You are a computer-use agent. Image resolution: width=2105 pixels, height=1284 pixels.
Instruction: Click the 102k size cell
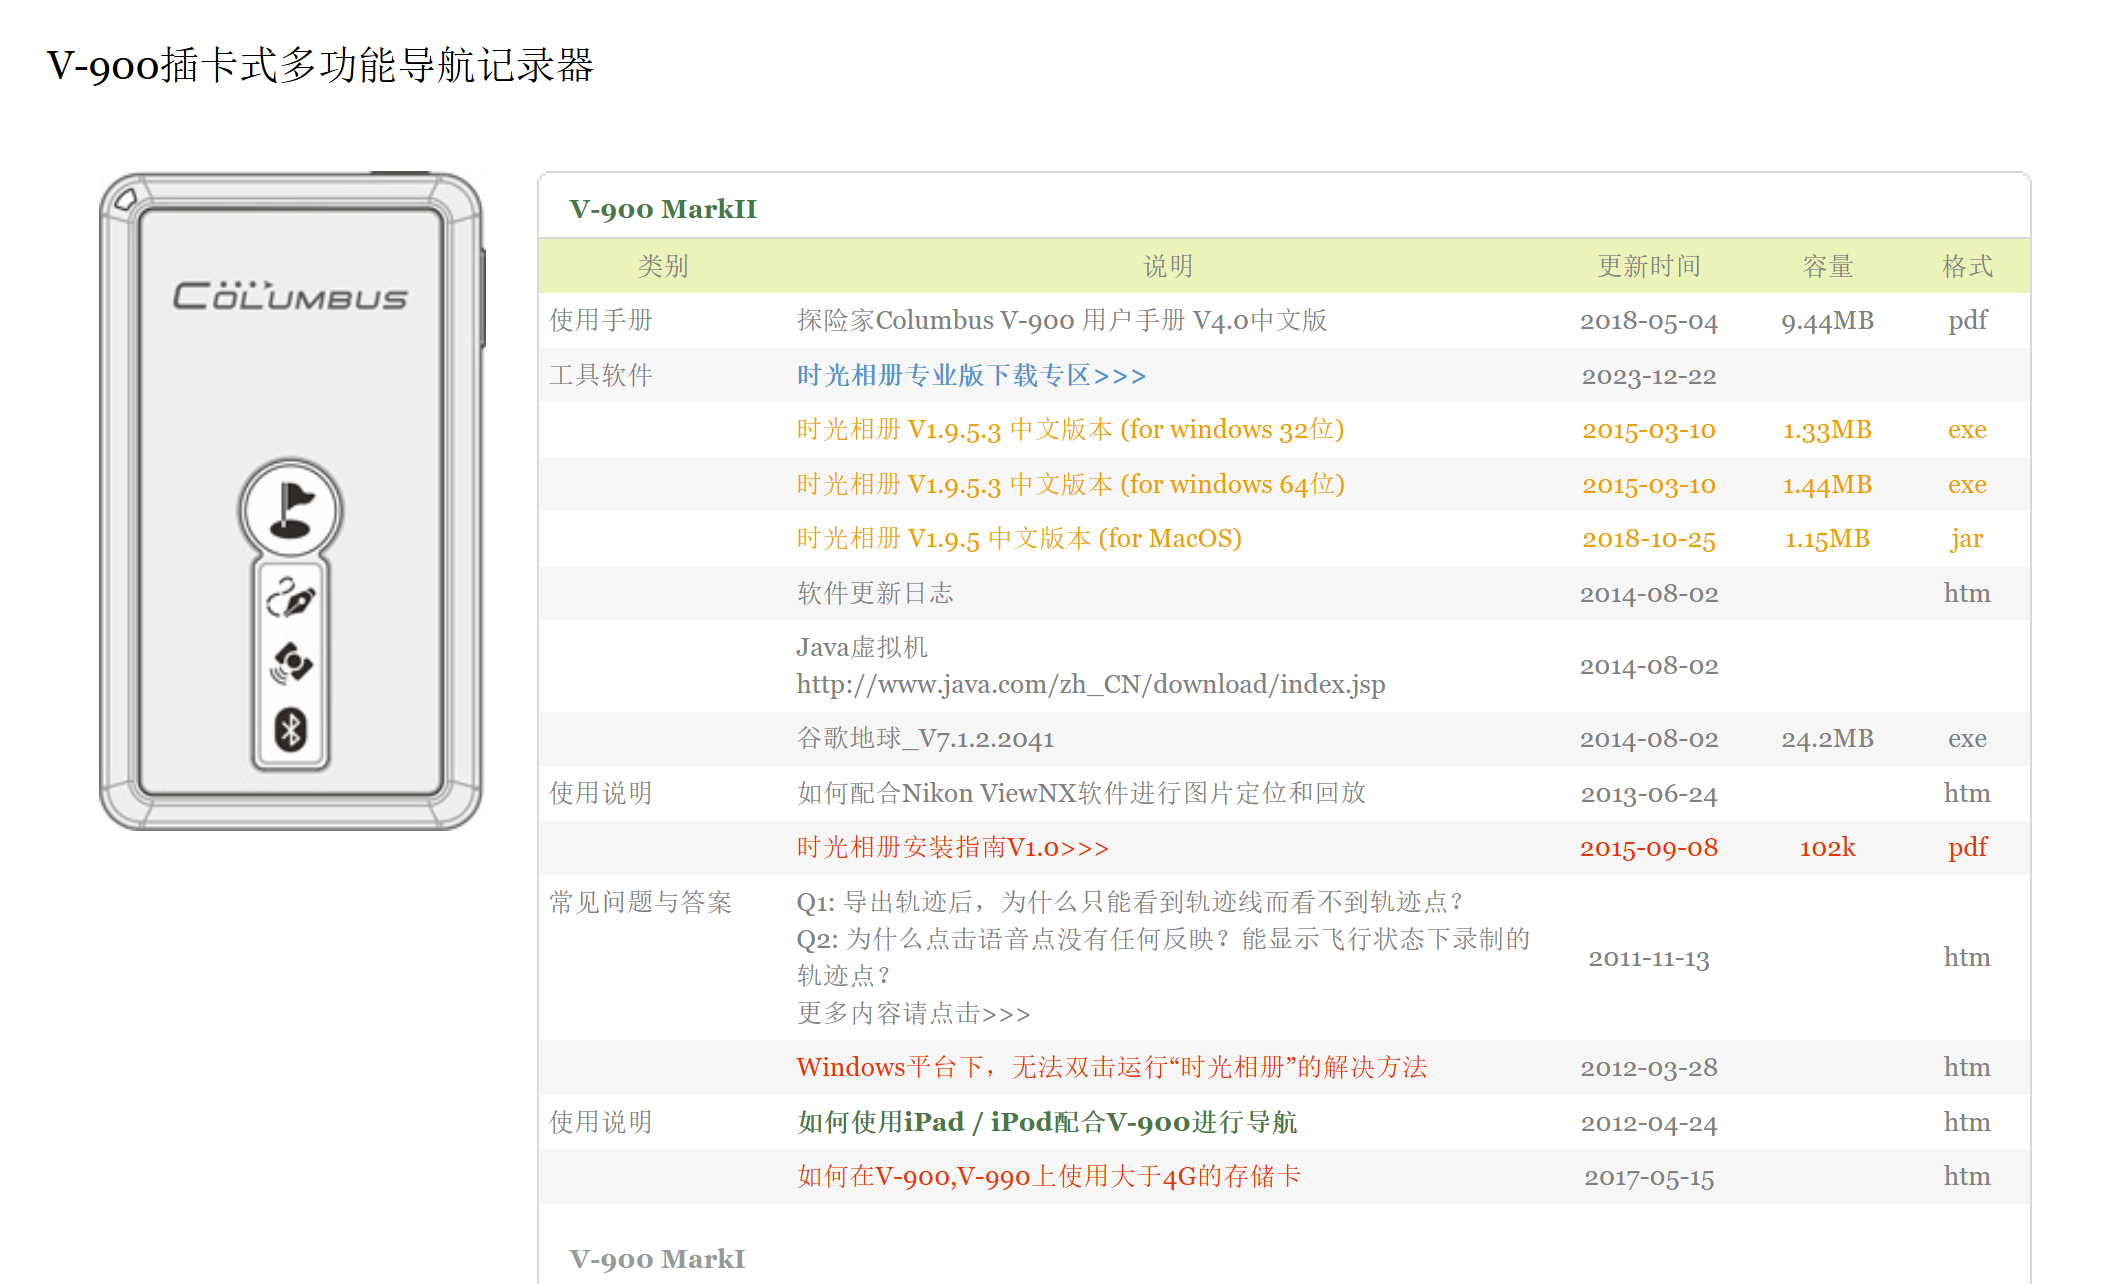point(1828,848)
